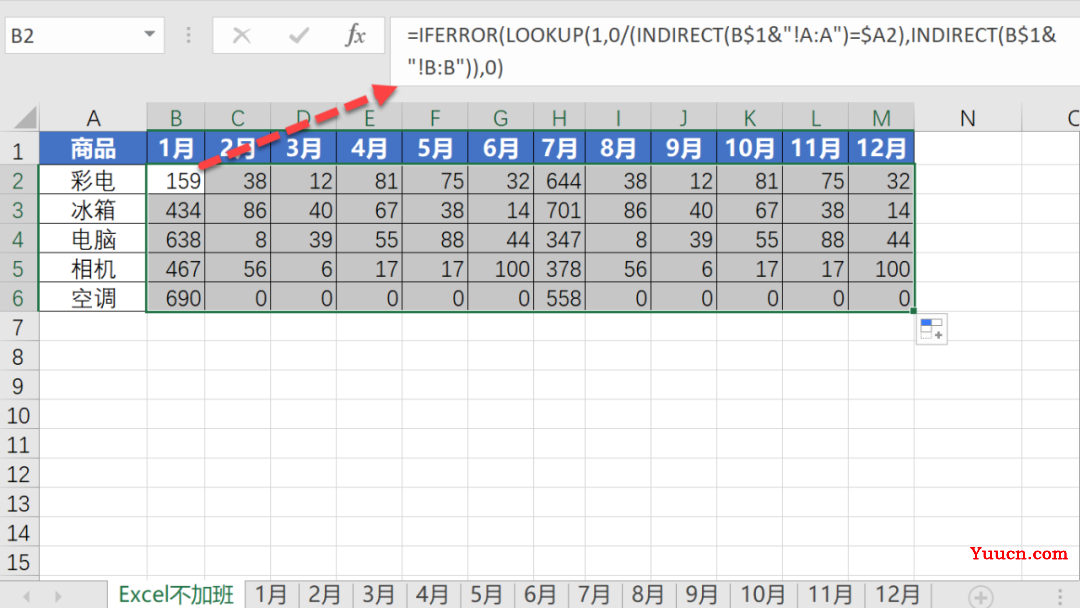The image size is (1080, 608).
Task: Open the 5月 sheet tab
Action: (486, 594)
